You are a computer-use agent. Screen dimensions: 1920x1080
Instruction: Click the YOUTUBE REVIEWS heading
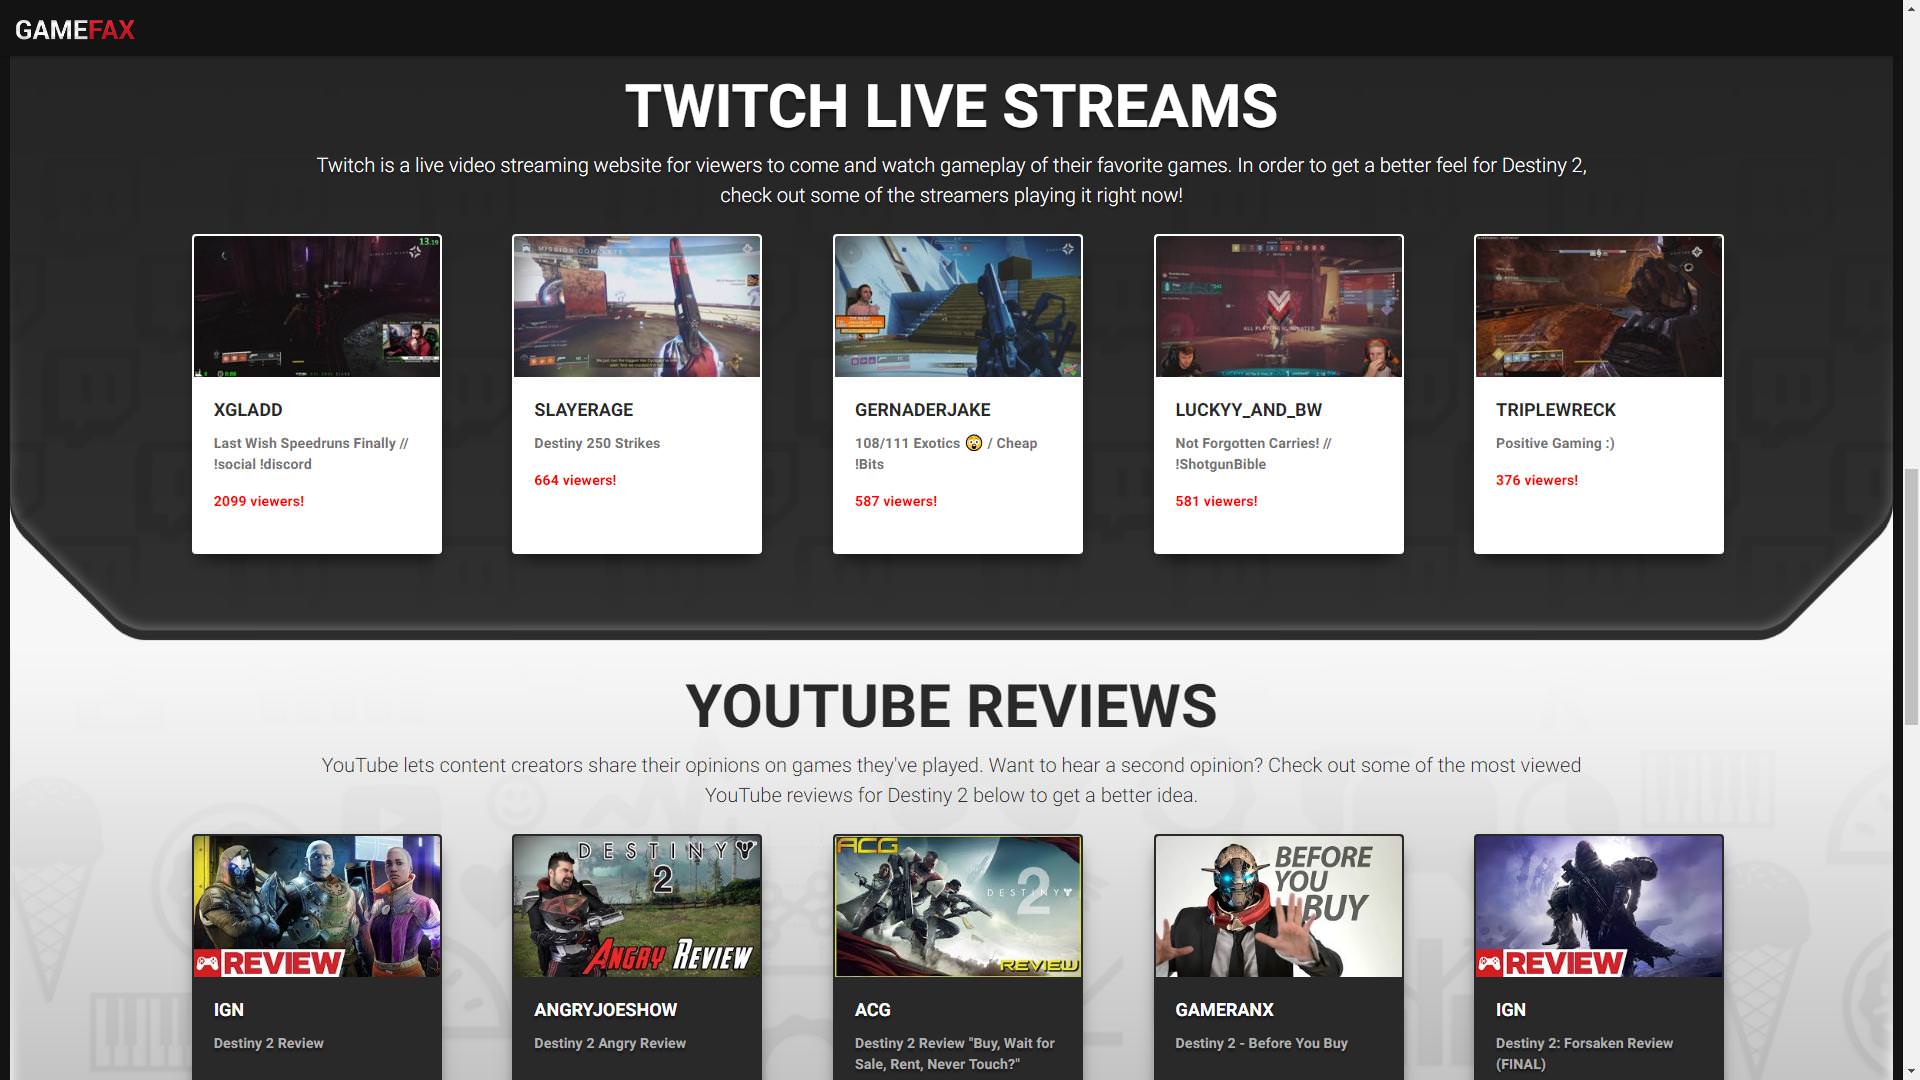click(951, 706)
